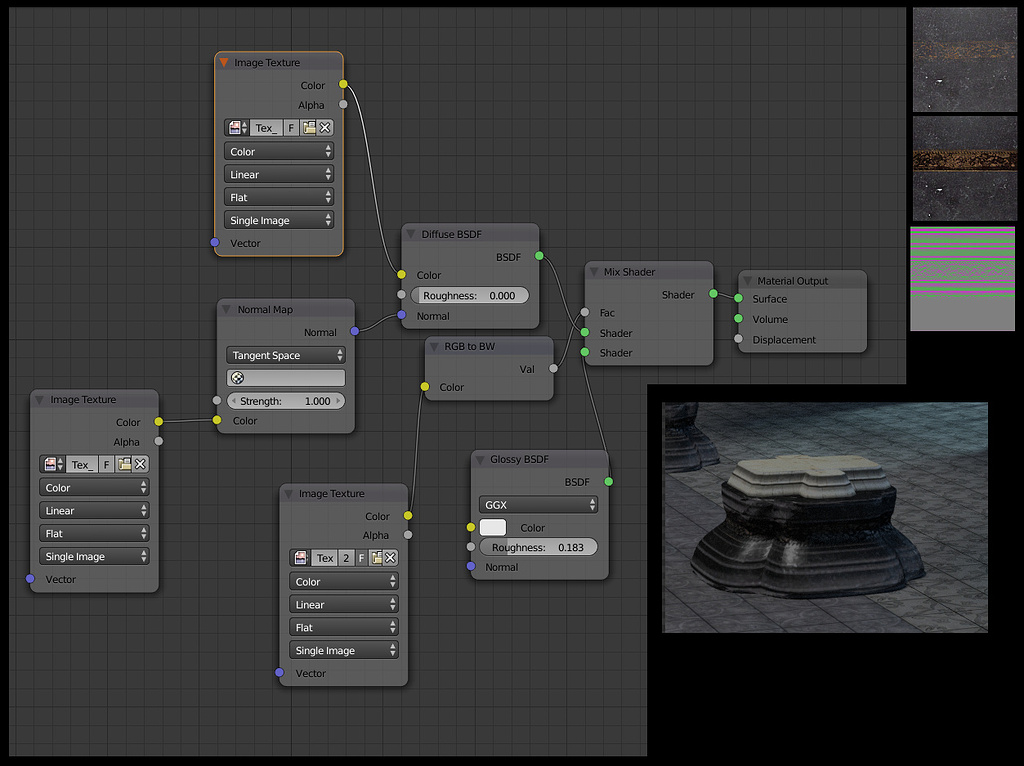This screenshot has height=766, width=1024.
Task: Click Color input socket of RGB to BW node
Action: (424, 387)
